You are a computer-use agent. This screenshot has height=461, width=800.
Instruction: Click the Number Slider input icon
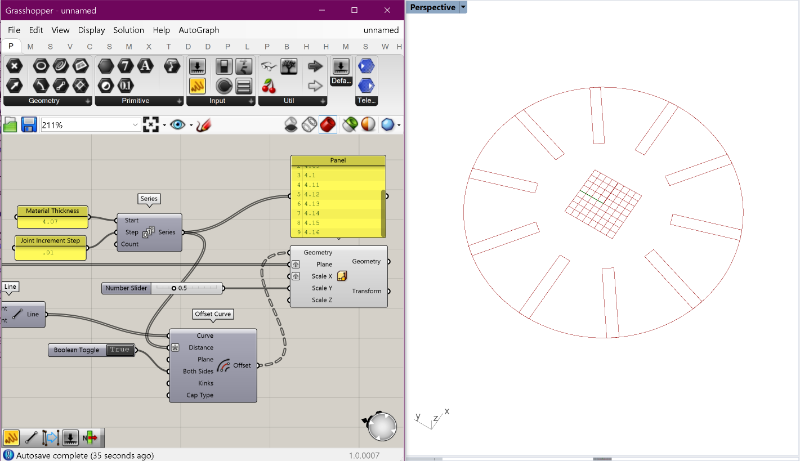[197, 66]
